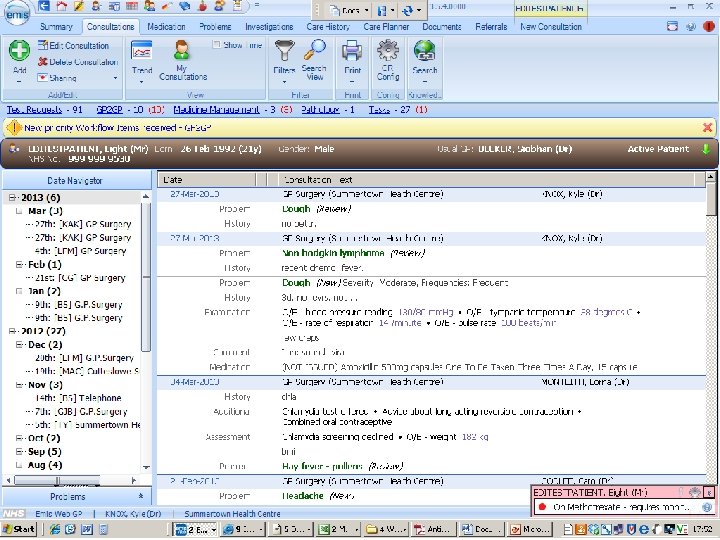
Task: Switch to the Problems tab
Action: [215, 27]
